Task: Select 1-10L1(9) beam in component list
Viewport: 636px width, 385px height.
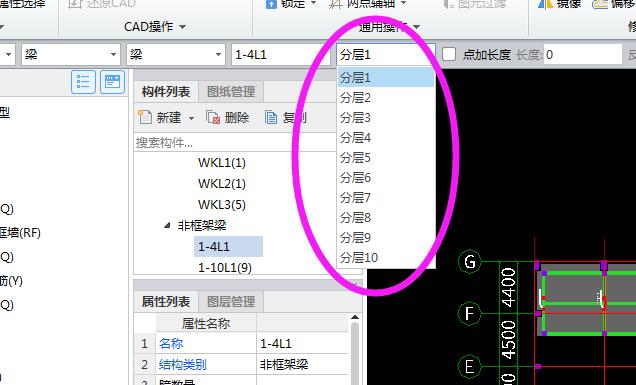Action: pos(225,268)
